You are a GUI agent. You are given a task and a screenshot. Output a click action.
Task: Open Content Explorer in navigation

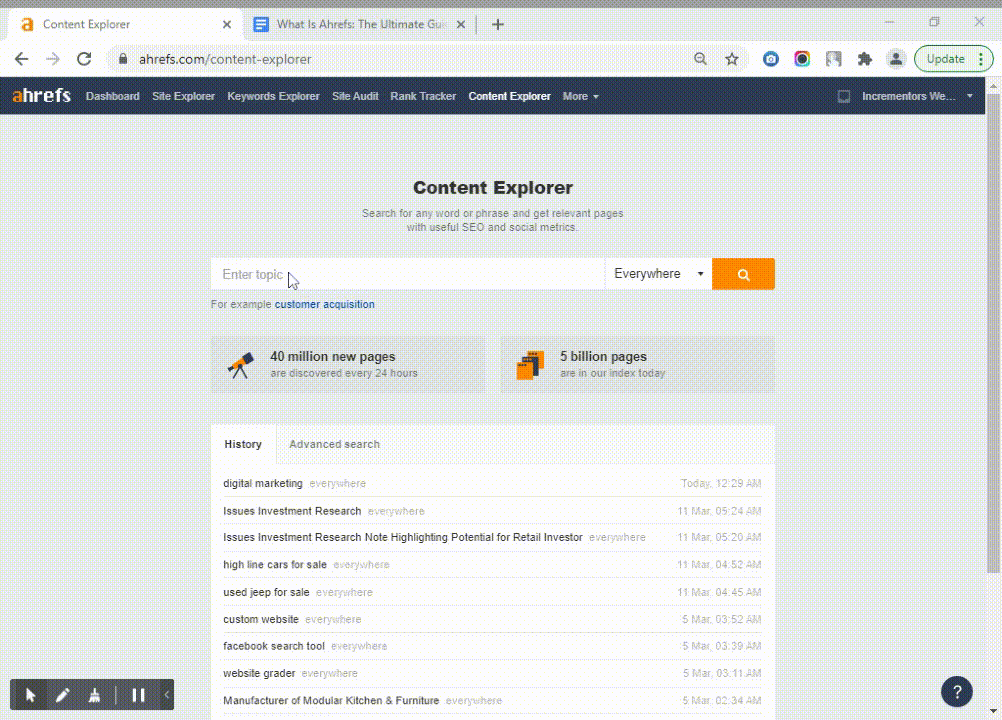tap(509, 96)
